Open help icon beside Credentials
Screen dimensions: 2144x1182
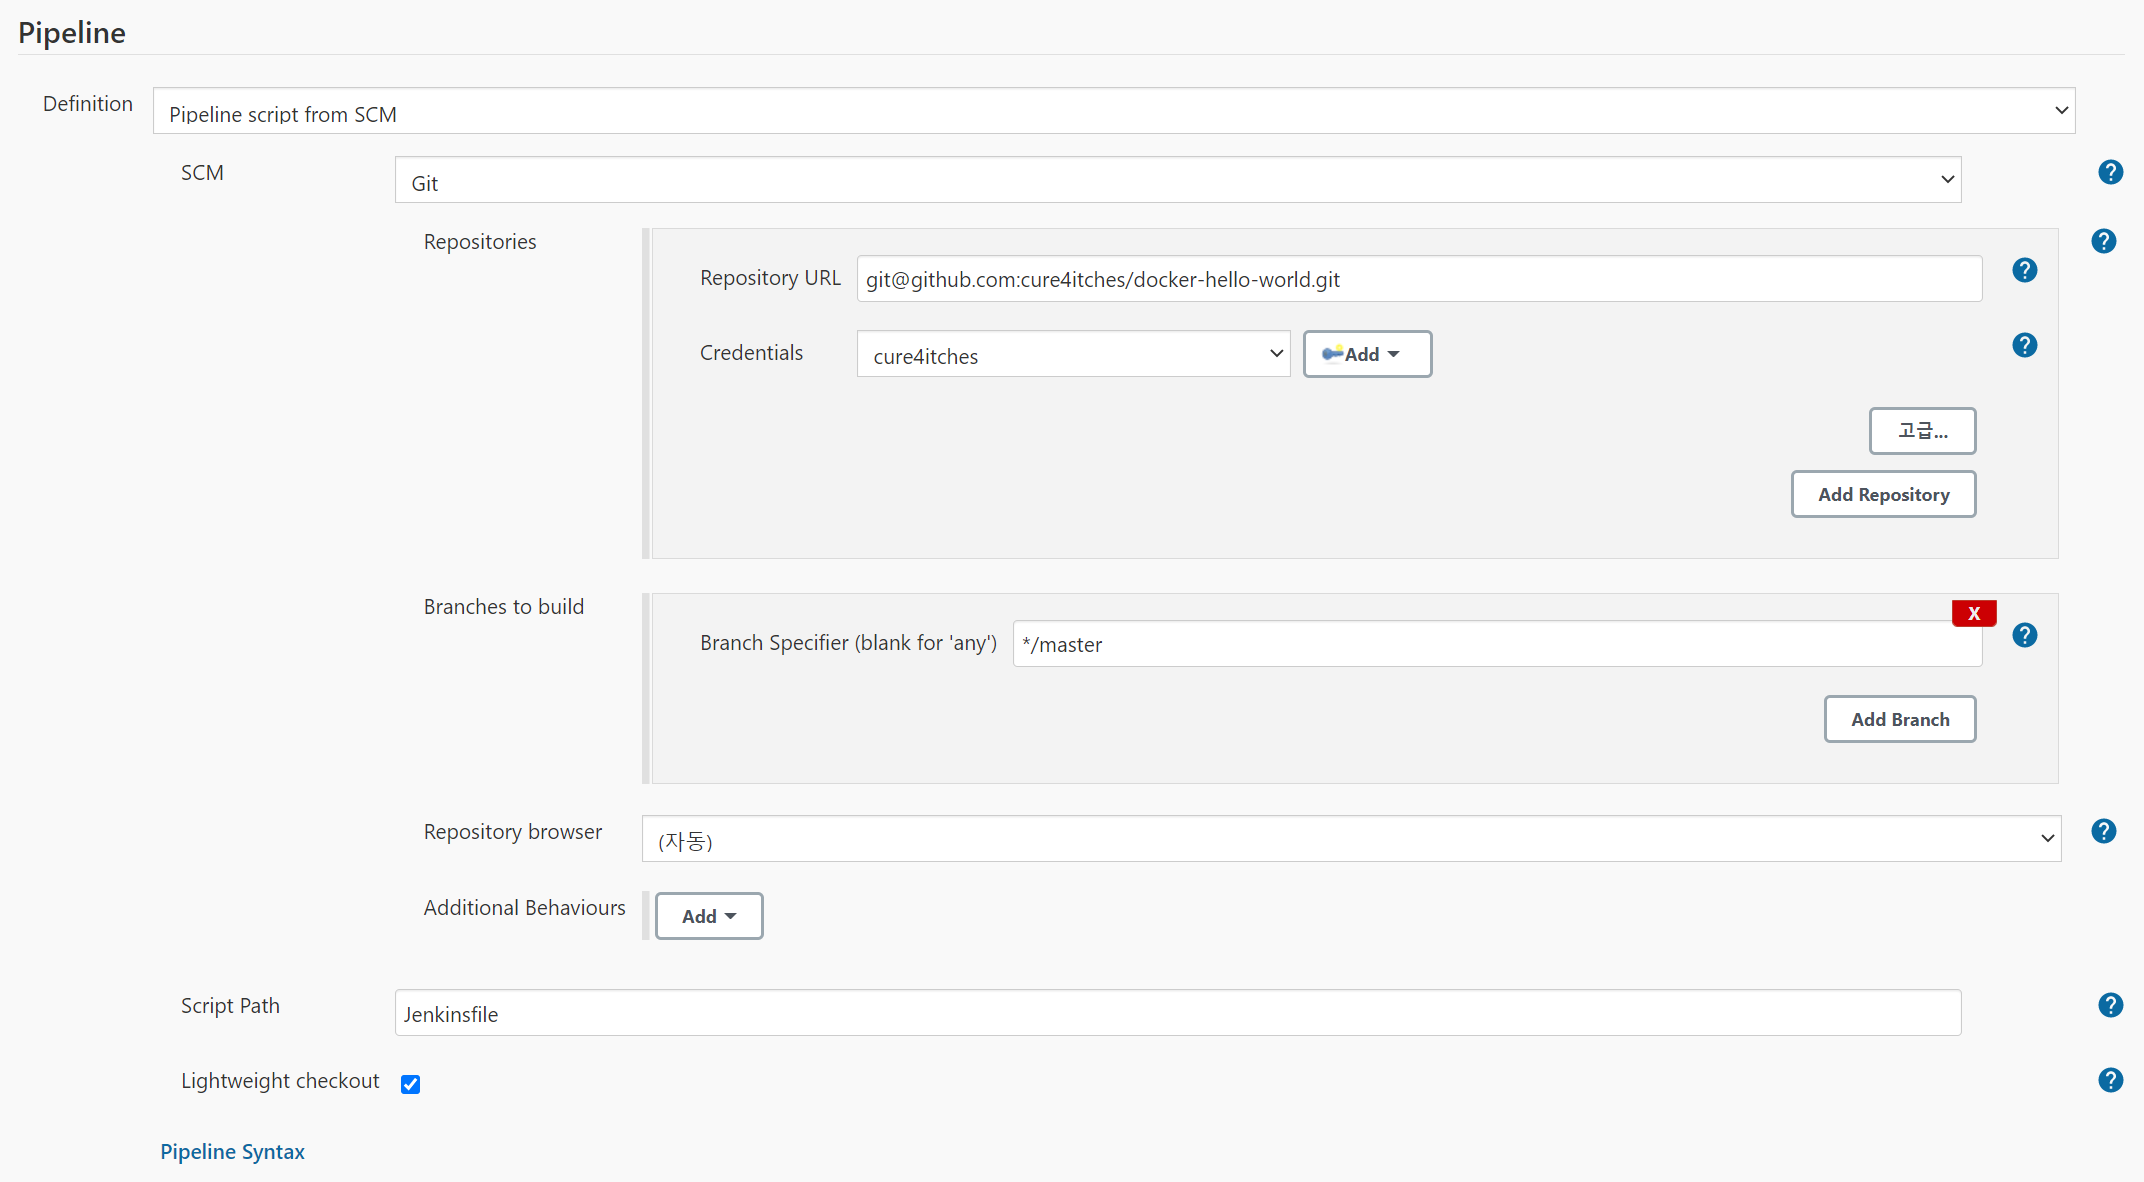pos(2024,345)
